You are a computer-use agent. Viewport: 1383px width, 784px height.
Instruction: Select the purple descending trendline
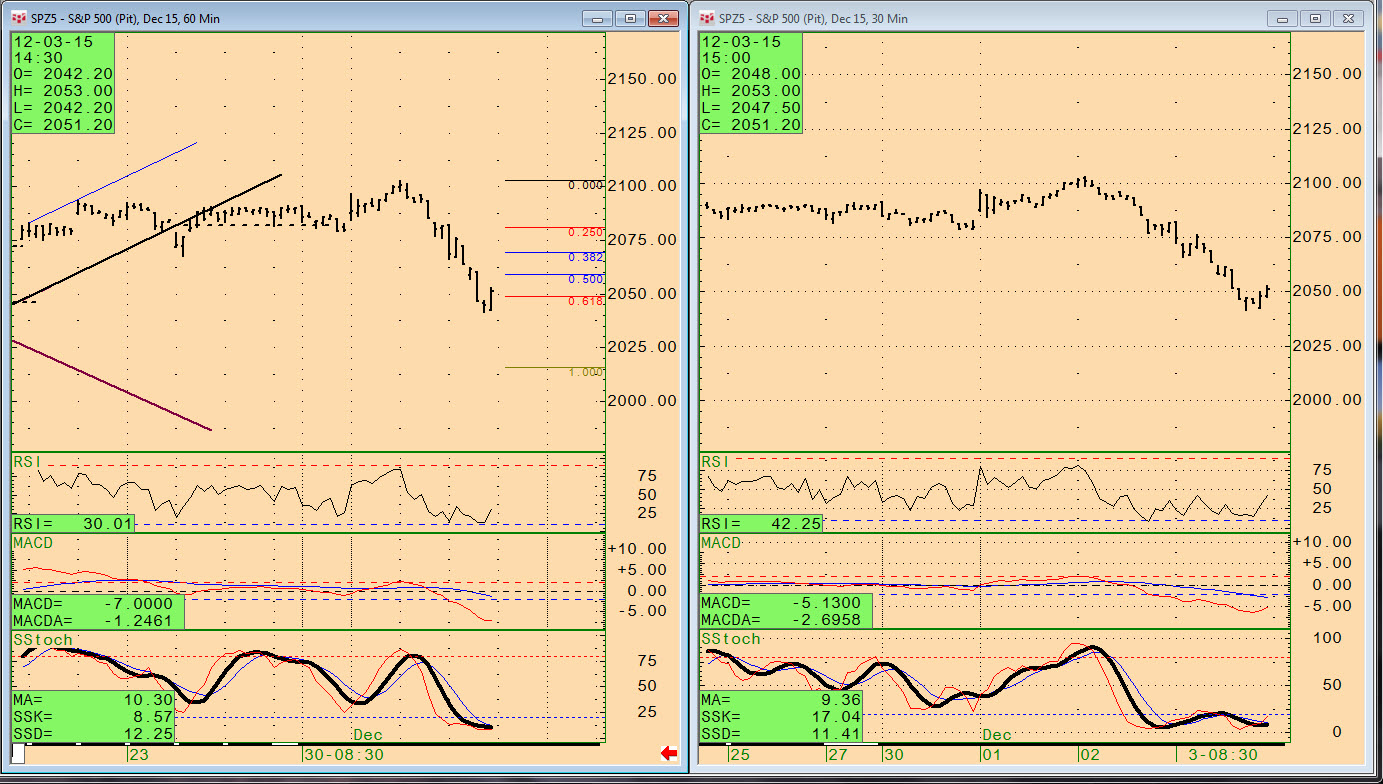tap(110, 385)
